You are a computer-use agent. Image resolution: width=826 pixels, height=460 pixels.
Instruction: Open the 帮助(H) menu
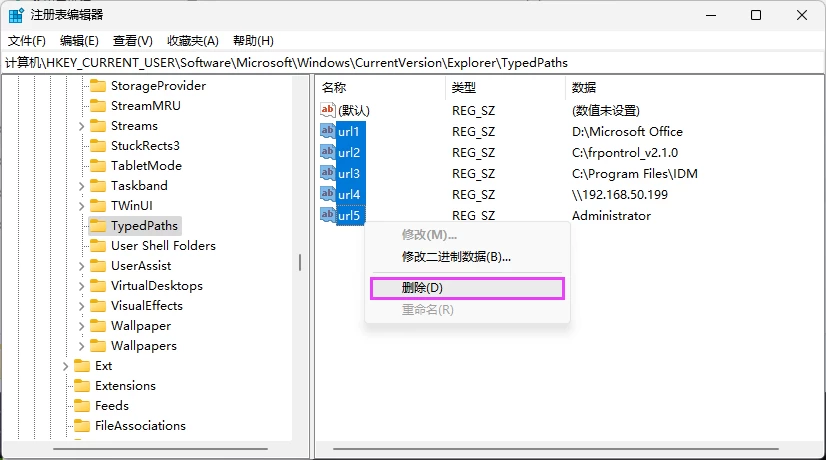point(253,41)
